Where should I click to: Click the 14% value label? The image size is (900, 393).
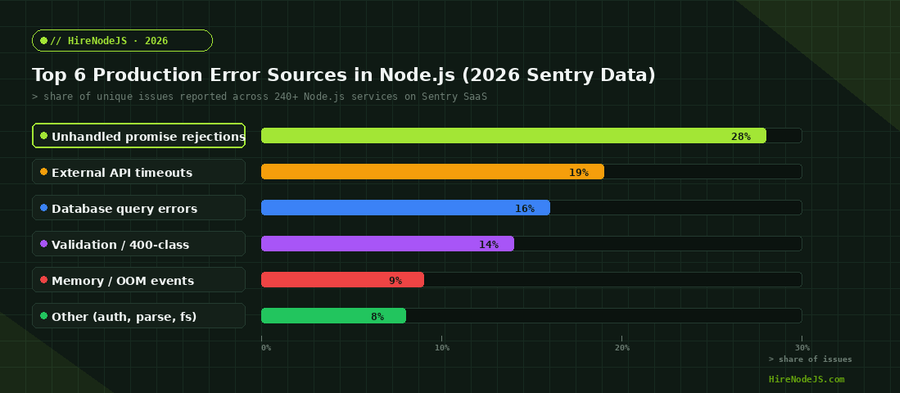(488, 244)
